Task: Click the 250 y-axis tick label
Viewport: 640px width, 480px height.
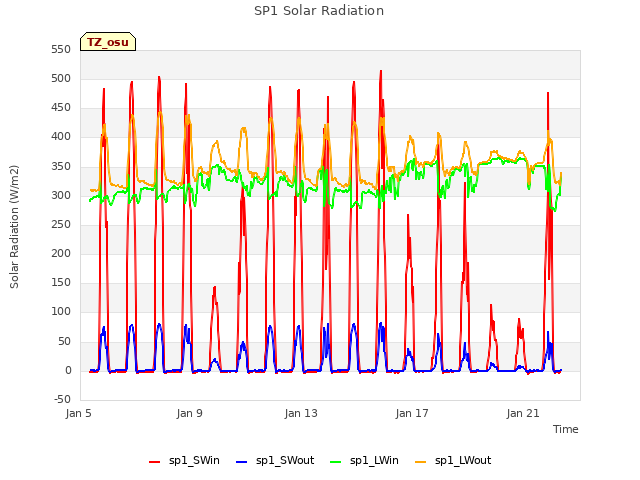Action: (61, 224)
